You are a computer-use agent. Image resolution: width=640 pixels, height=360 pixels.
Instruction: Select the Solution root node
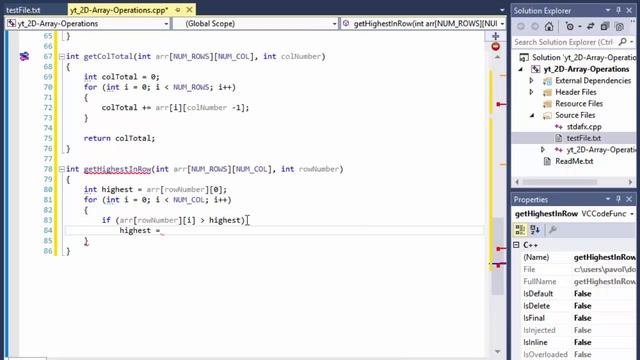click(x=584, y=57)
